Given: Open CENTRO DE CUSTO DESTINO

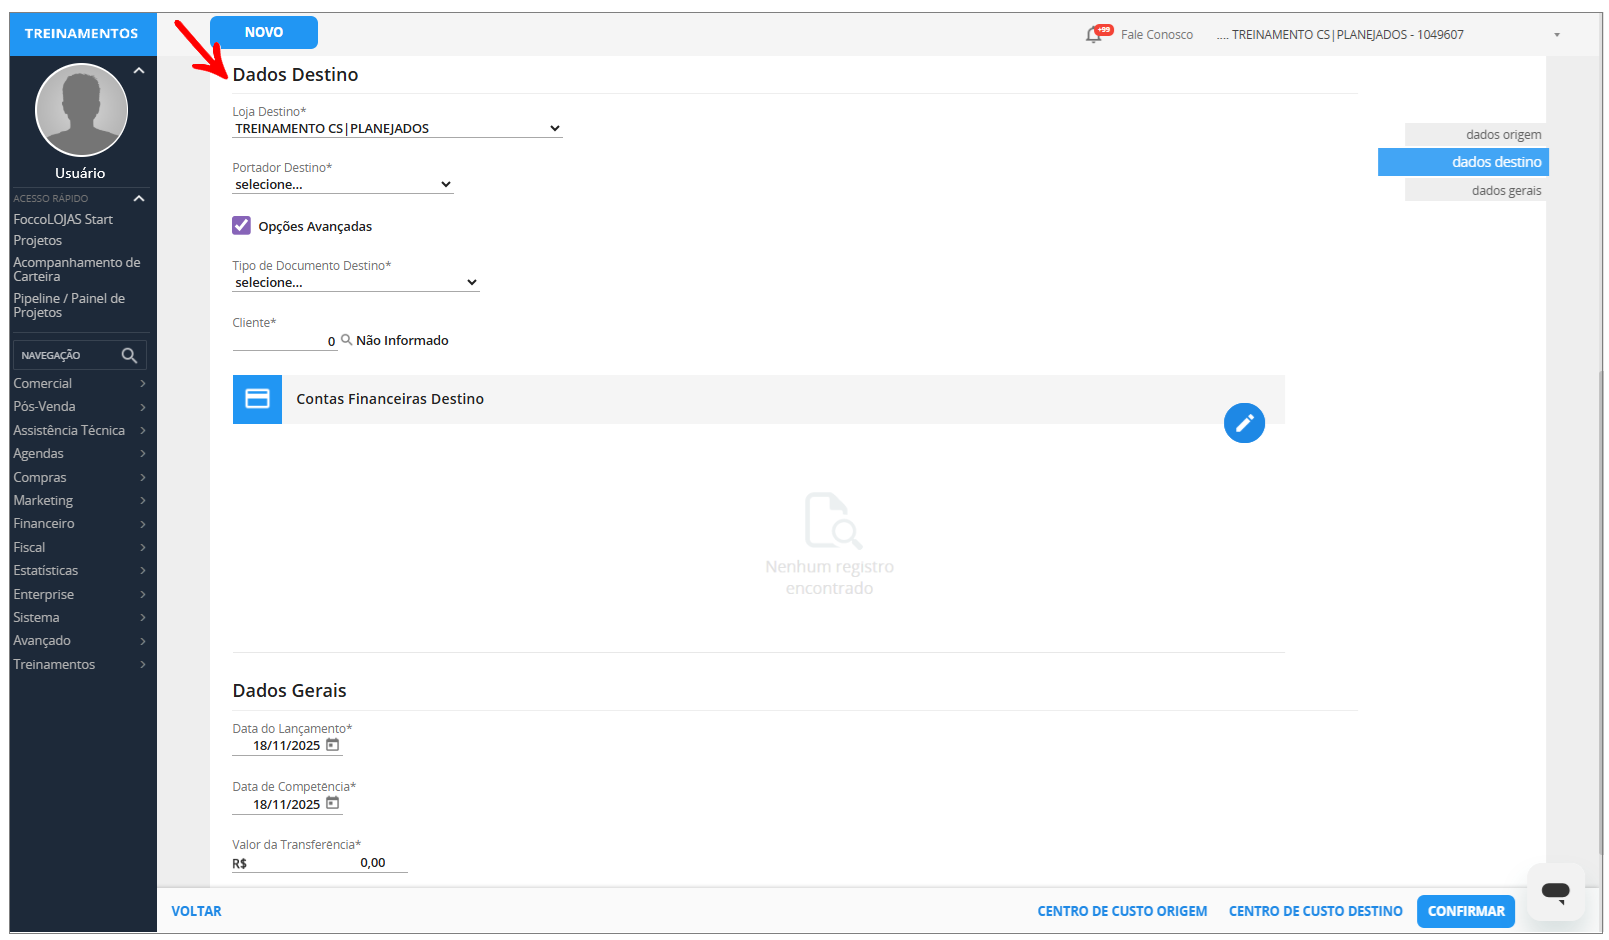Looking at the screenshot, I should pos(1316,911).
